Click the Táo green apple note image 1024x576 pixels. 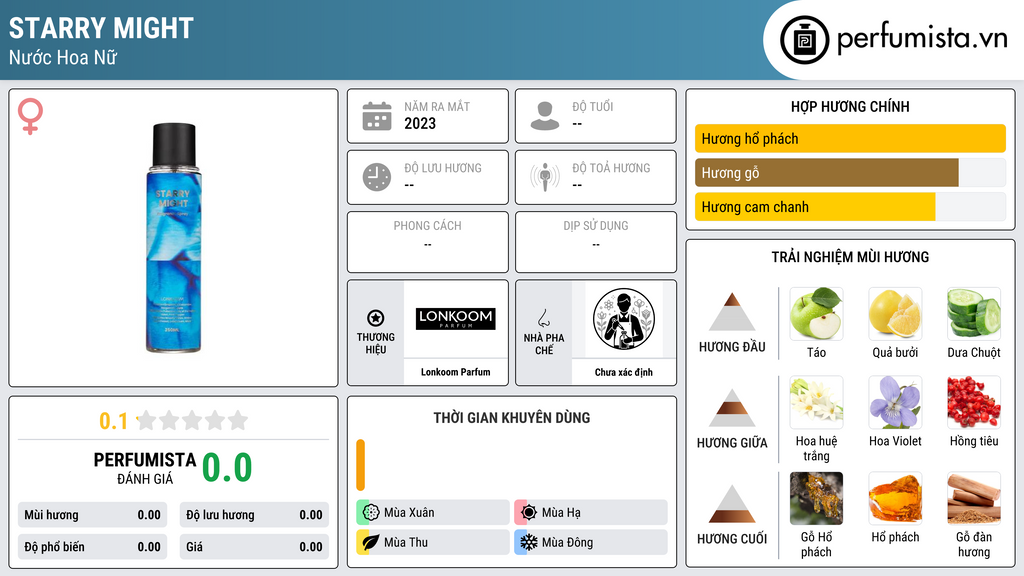tap(816, 314)
